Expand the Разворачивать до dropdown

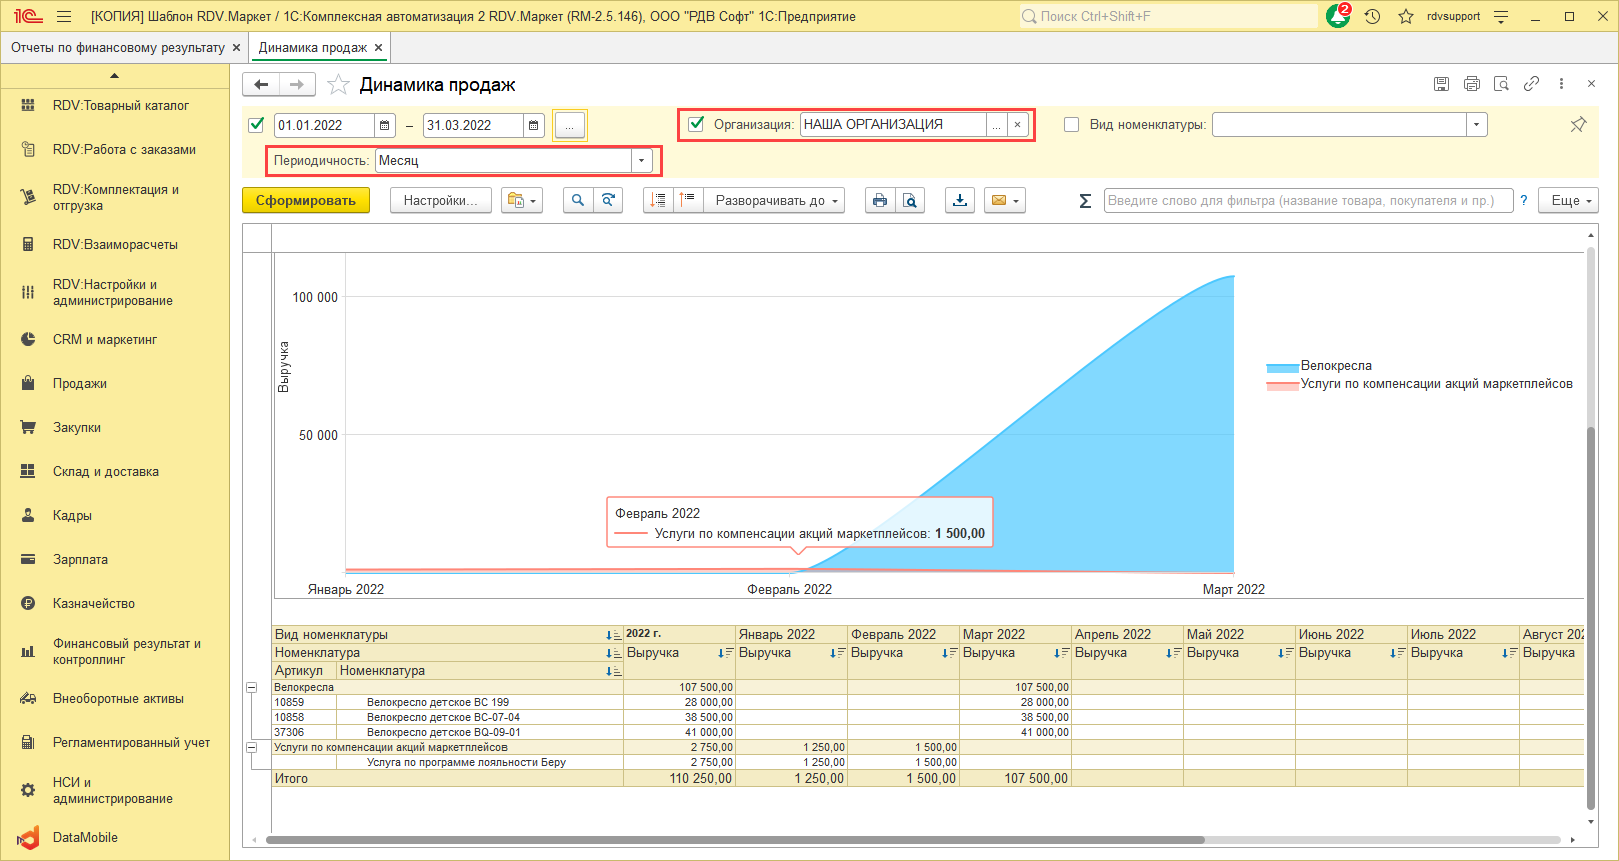click(775, 201)
